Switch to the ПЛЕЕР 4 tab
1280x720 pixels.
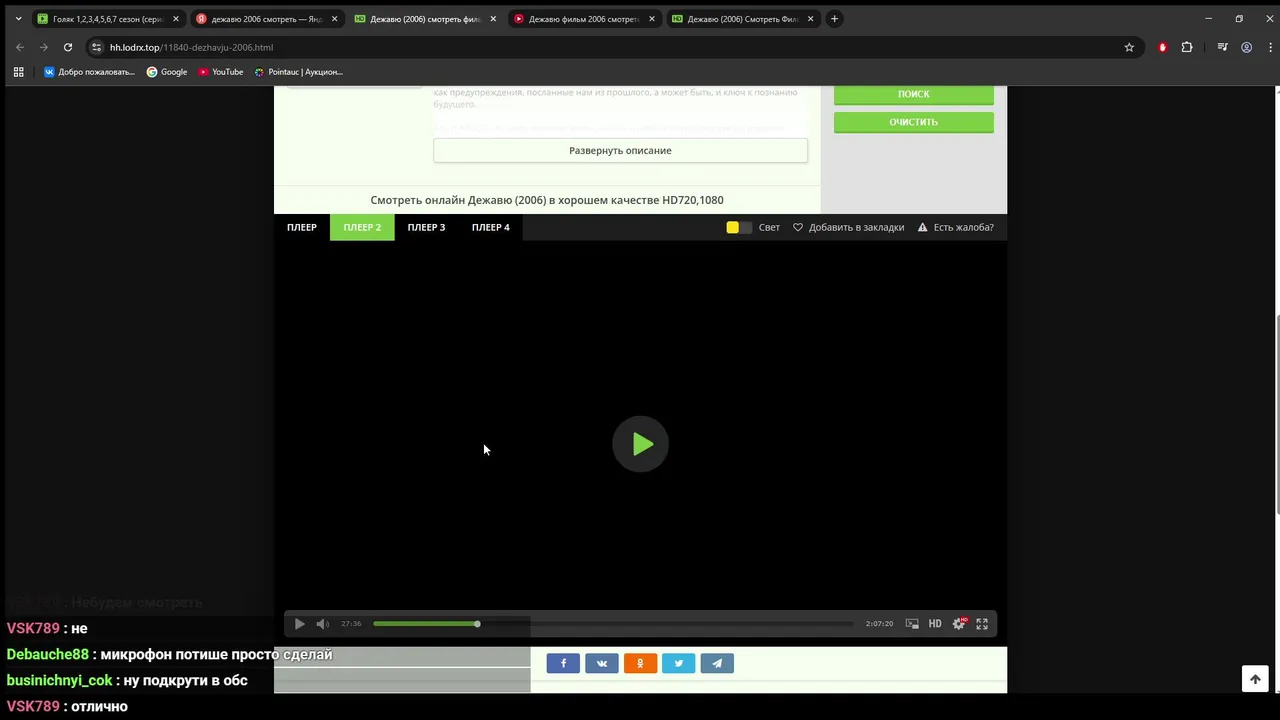[x=490, y=227]
